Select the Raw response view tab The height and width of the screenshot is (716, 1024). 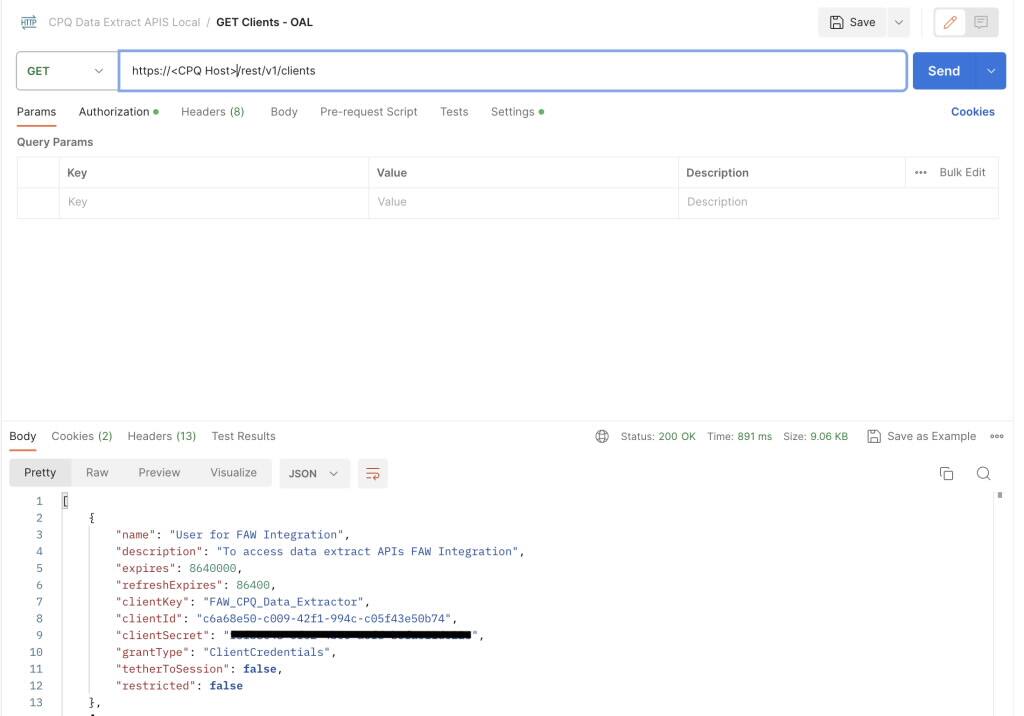[97, 473]
